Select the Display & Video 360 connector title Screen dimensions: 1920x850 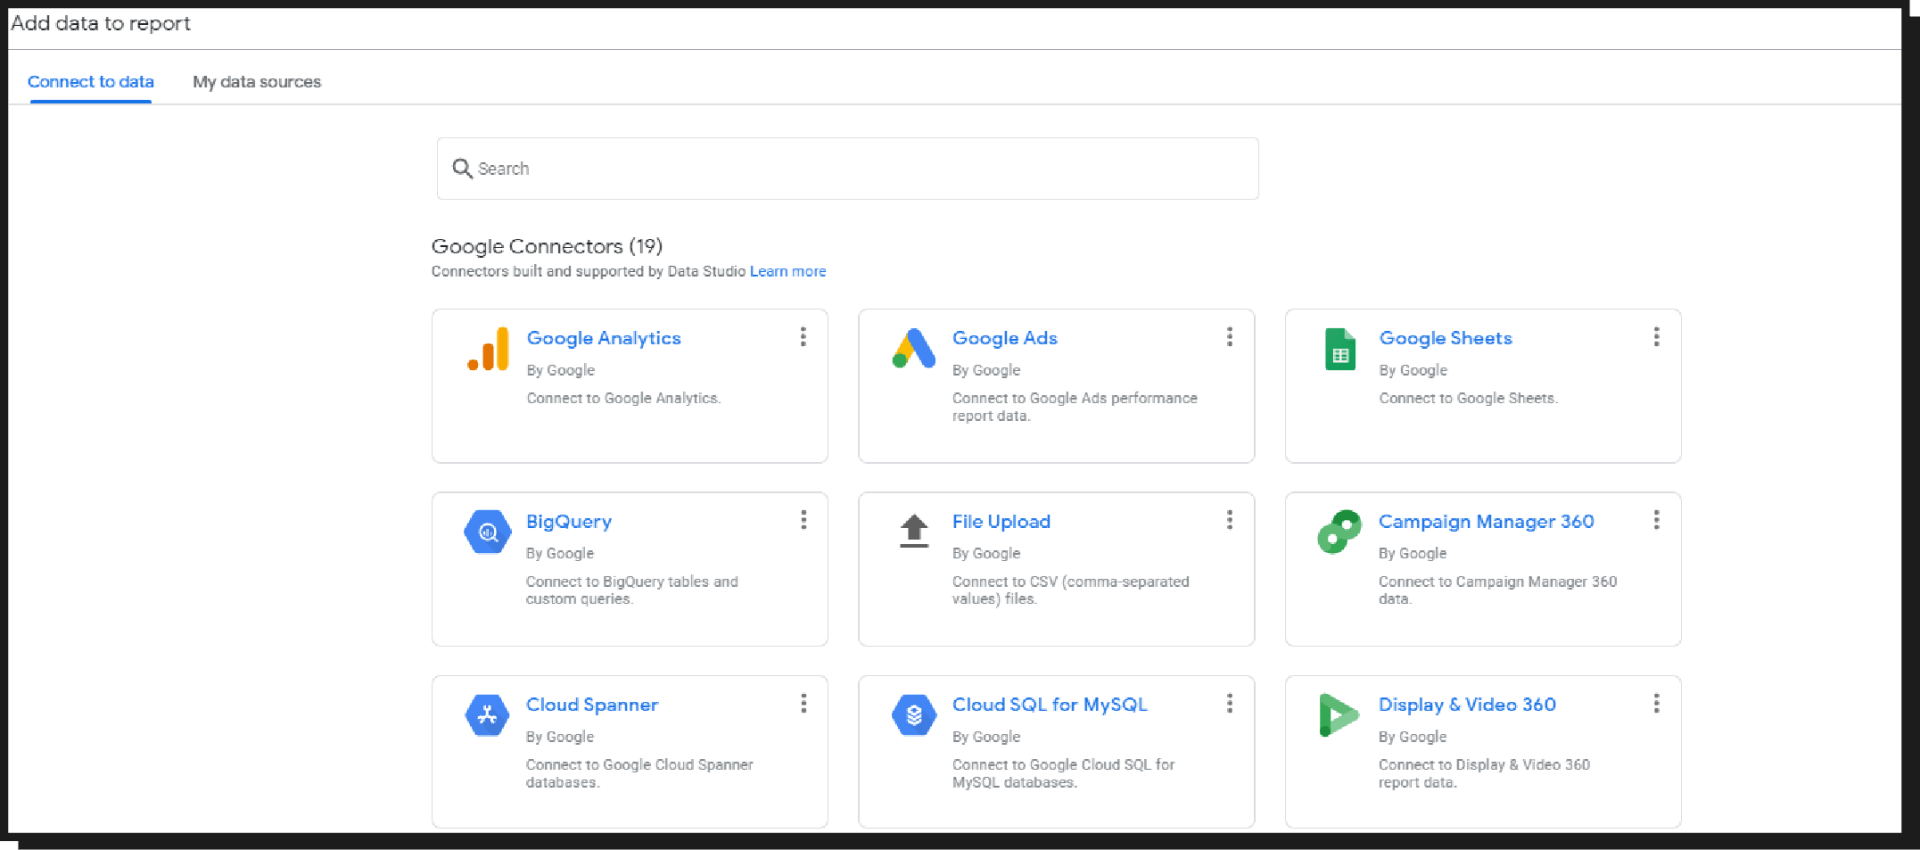(x=1467, y=705)
